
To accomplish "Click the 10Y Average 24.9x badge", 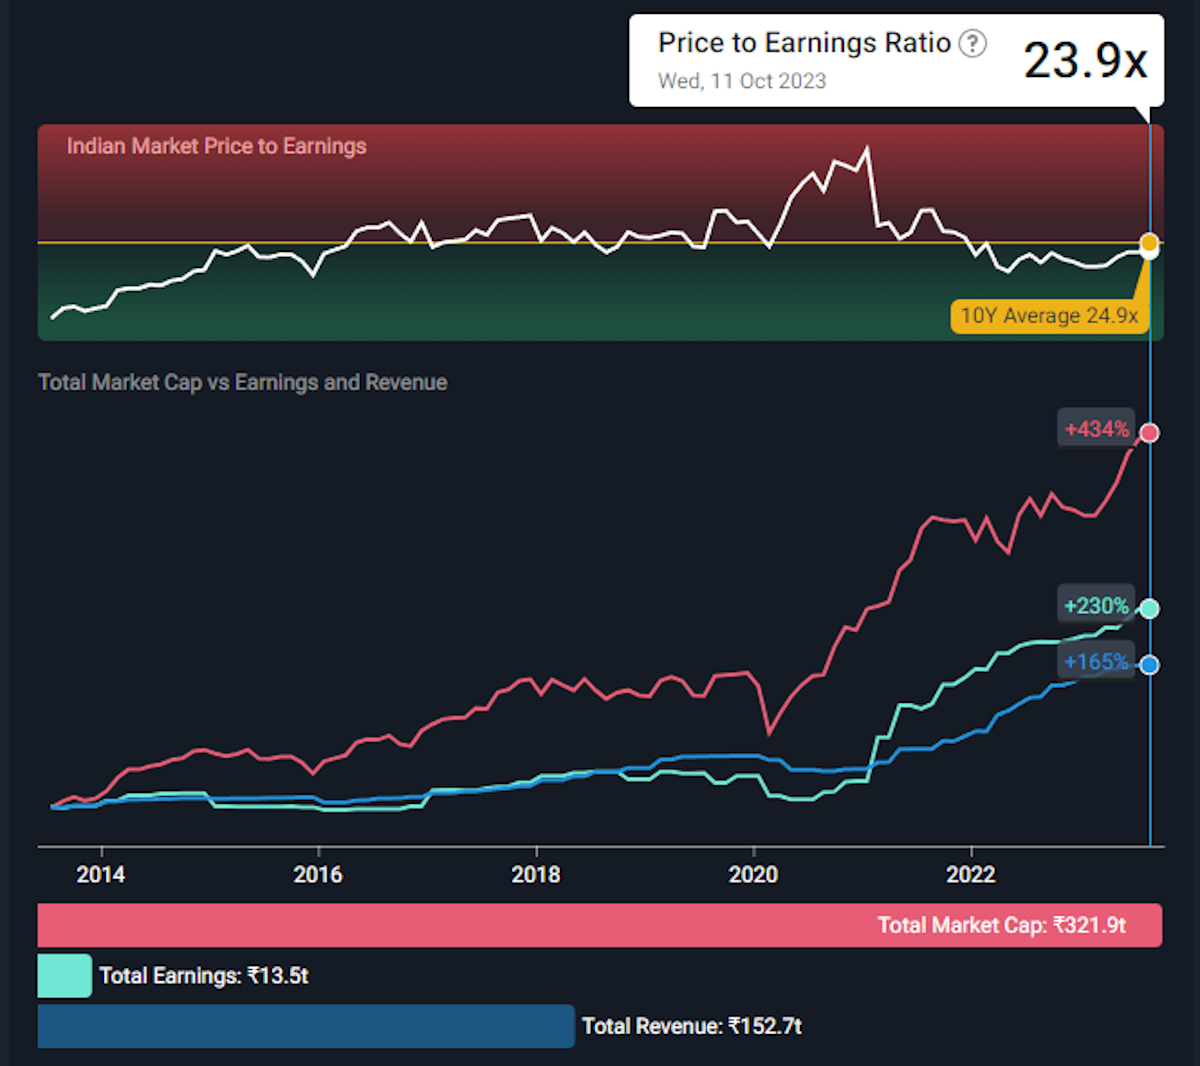I will pyautogui.click(x=1048, y=316).
